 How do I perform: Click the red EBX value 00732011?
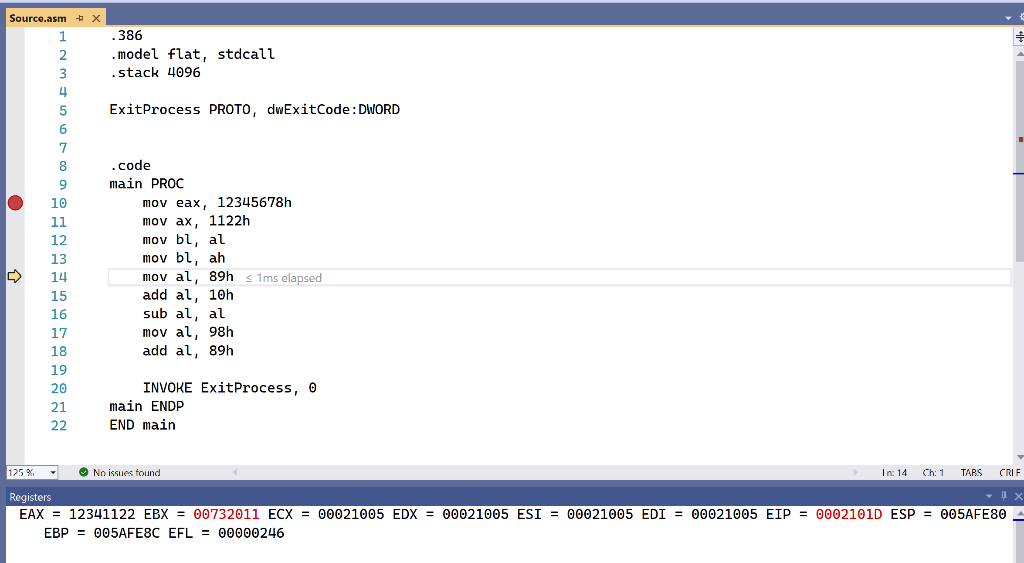click(x=226, y=515)
